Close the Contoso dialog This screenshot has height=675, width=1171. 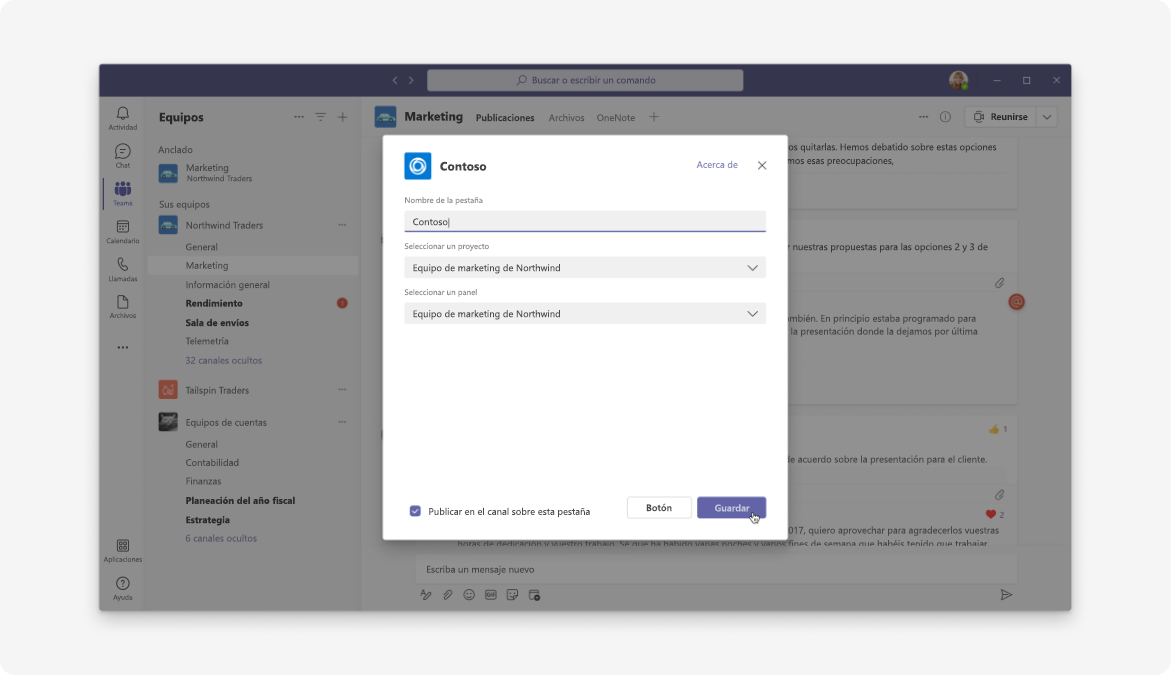point(762,165)
